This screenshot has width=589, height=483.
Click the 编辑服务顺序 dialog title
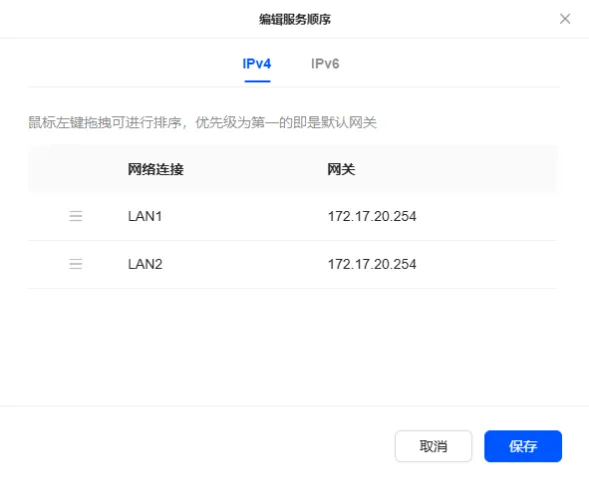295,19
